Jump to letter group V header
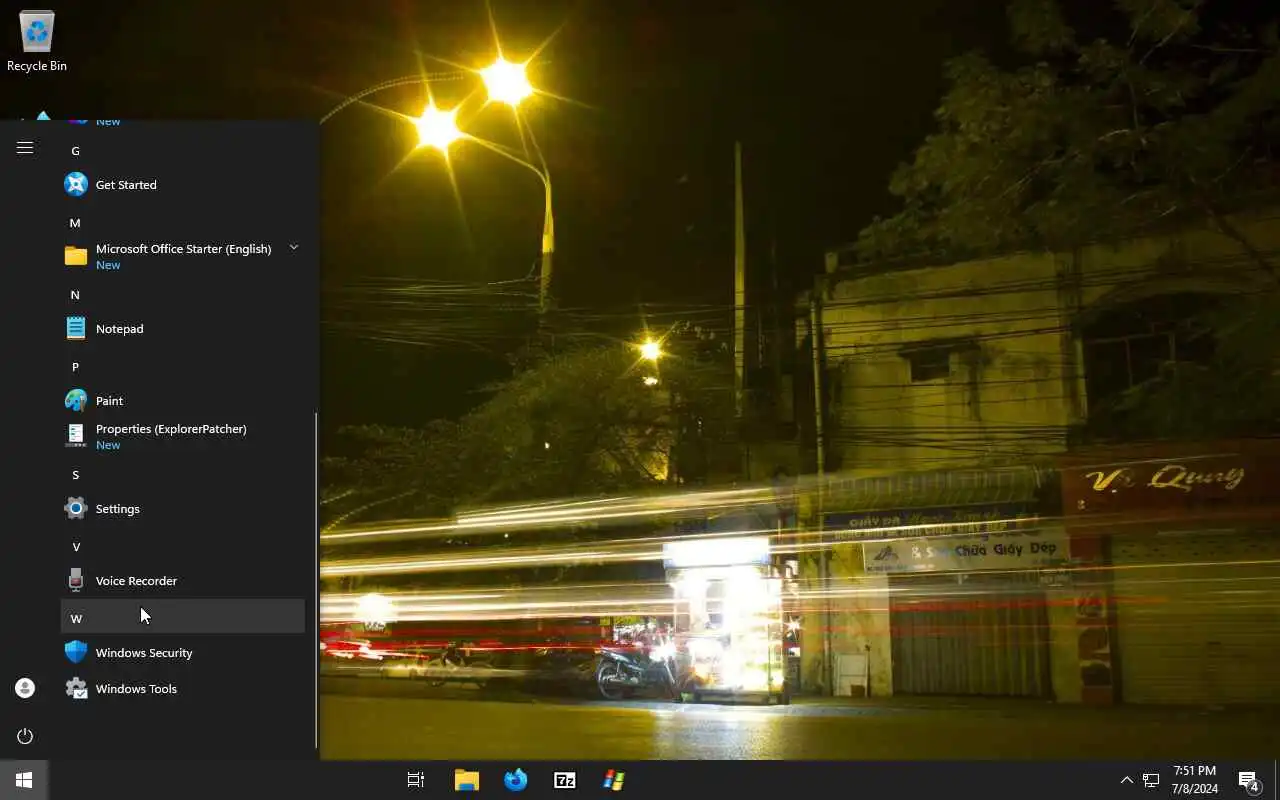Viewport: 1280px width, 800px height. (x=75, y=547)
